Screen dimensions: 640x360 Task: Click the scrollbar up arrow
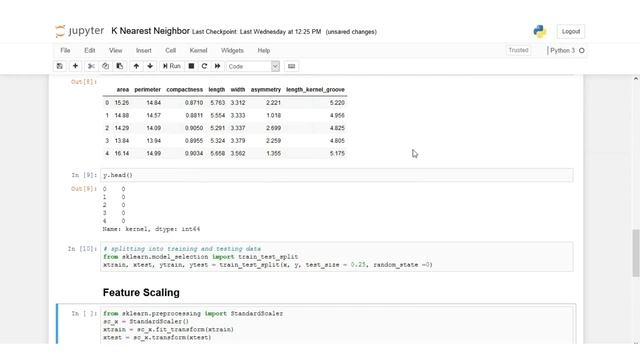636,78
